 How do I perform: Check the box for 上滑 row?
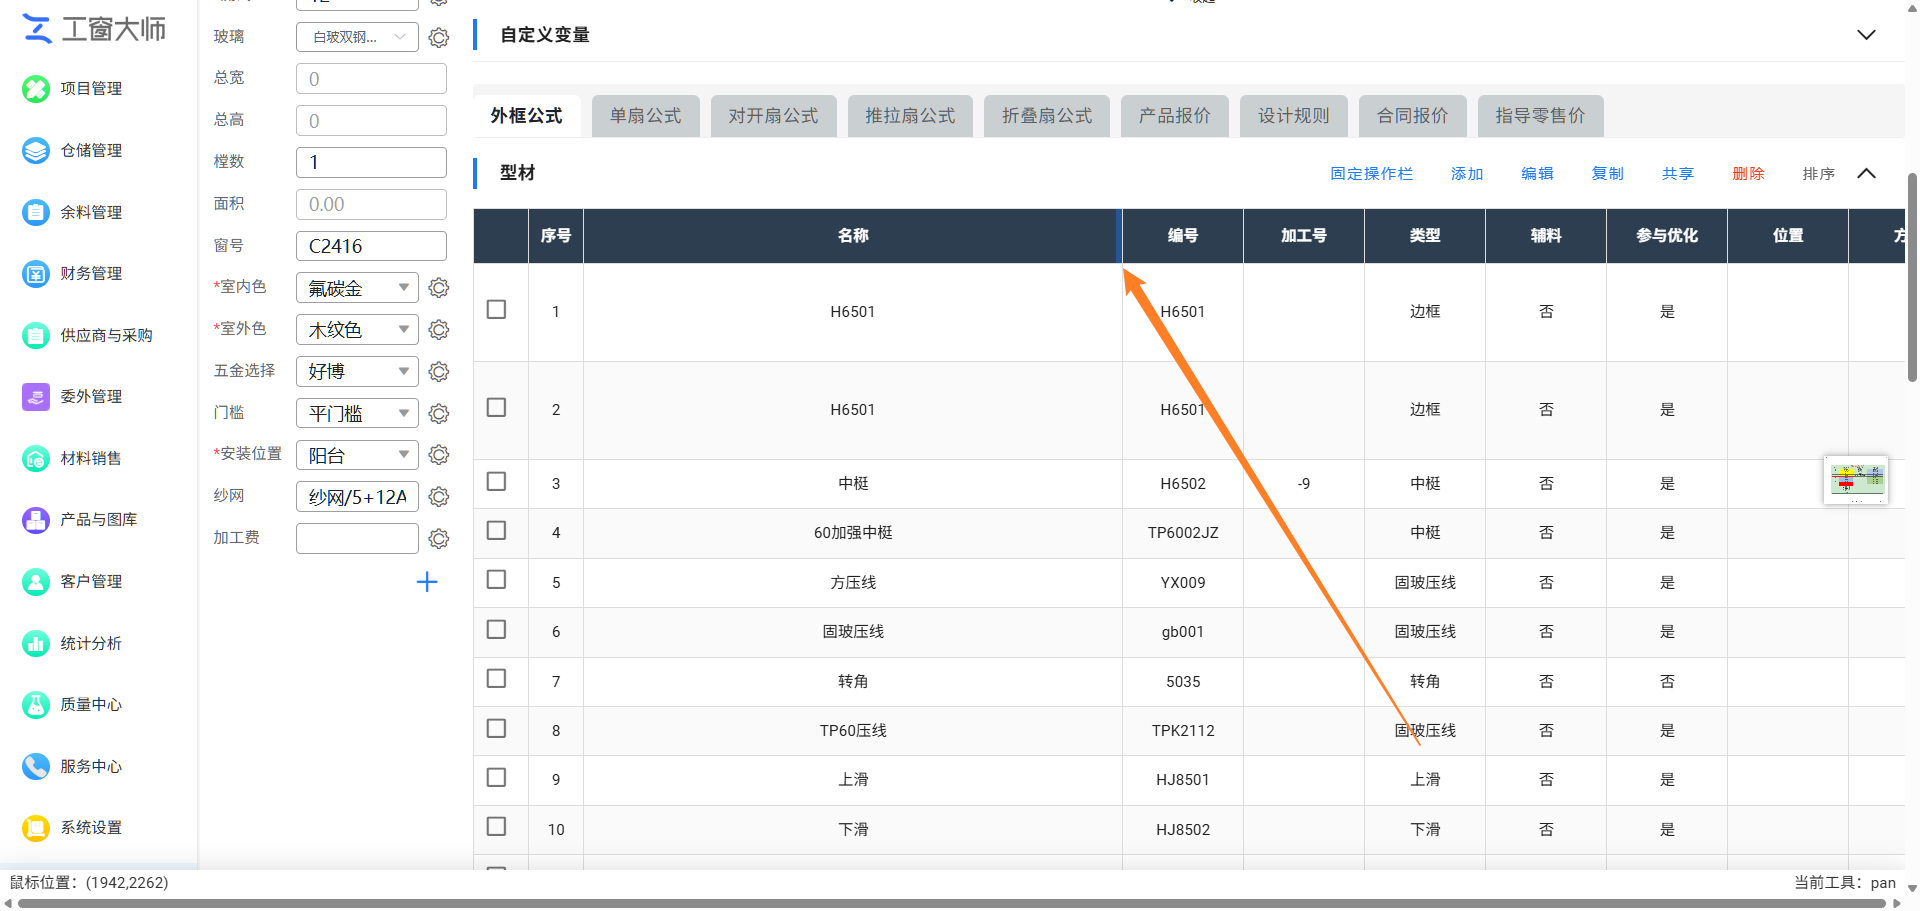click(x=496, y=778)
